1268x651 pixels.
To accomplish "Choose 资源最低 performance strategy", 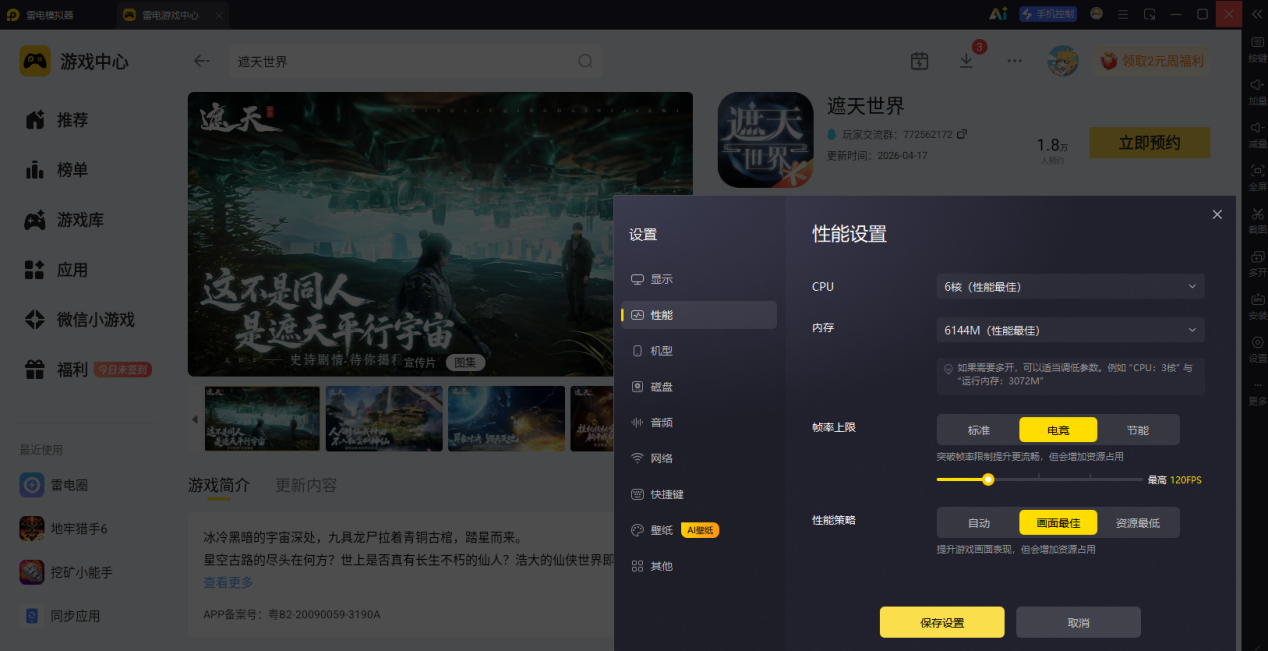I will [x=1138, y=523].
